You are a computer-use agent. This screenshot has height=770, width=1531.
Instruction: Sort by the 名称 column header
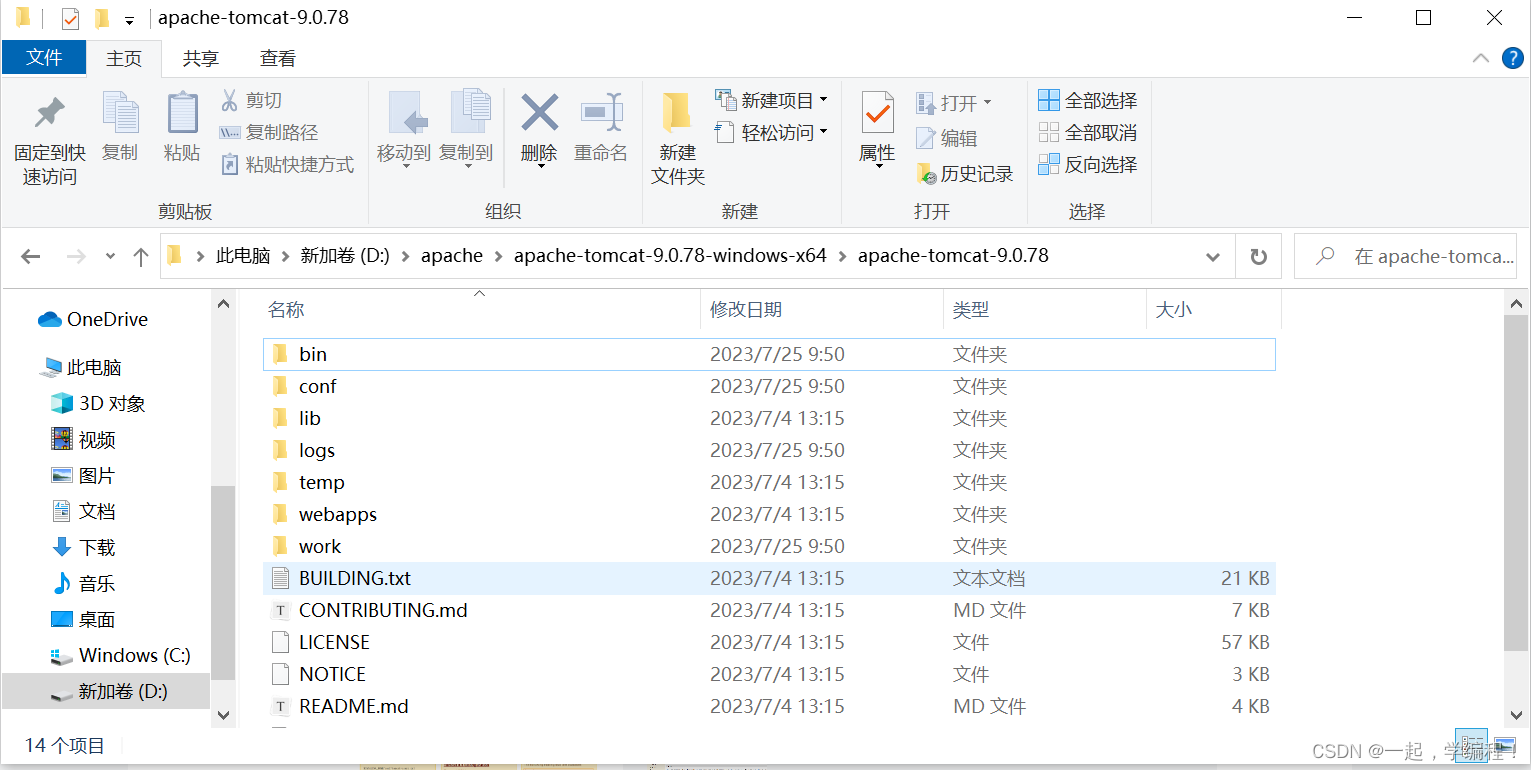click(286, 310)
